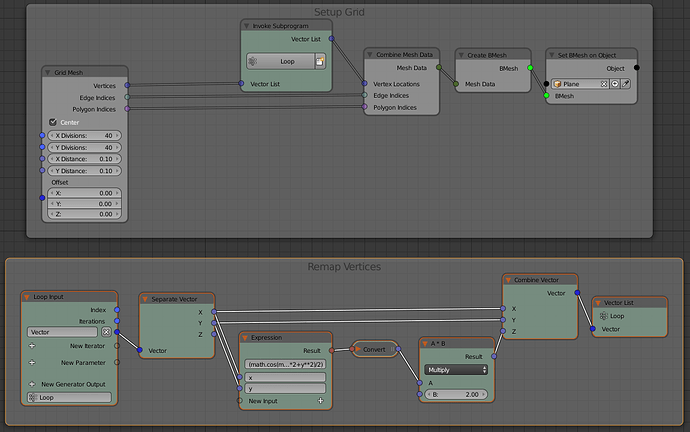Viewport: 690px width, 432px height.
Task: Toggle the Center checkbox in Grid Mesh
Action: (x=53, y=122)
